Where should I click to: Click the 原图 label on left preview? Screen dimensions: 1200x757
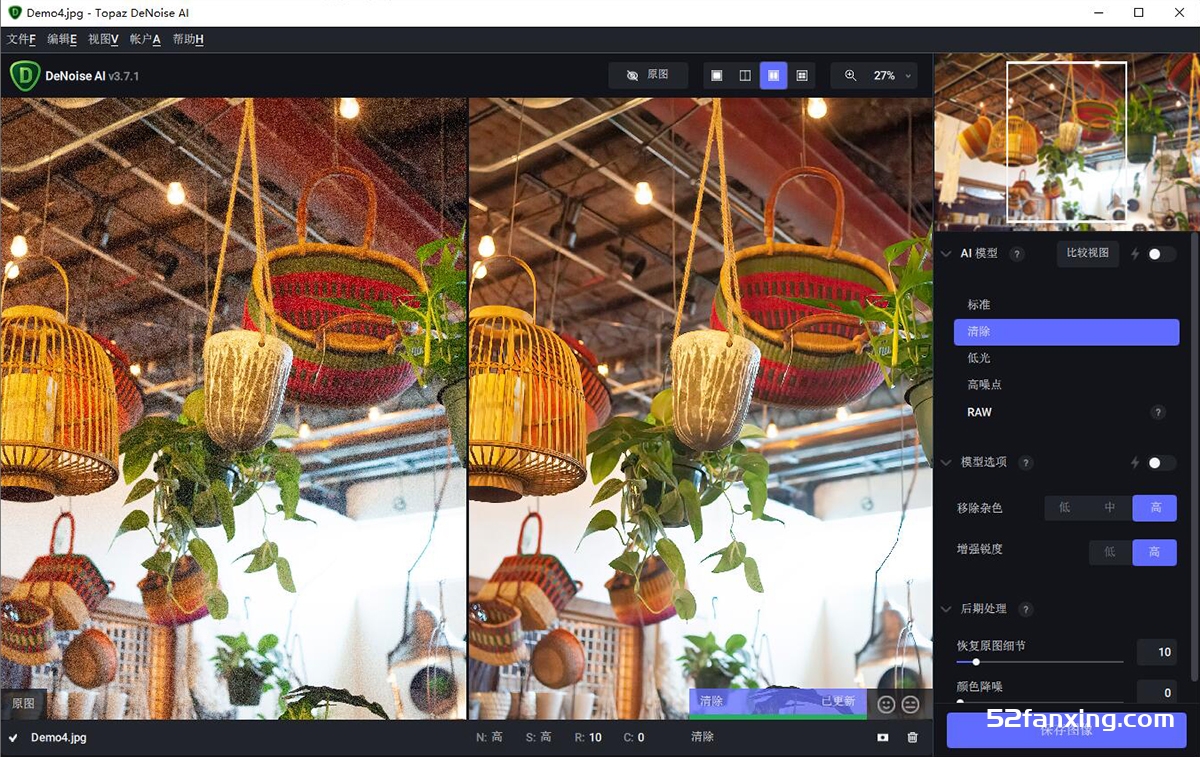(23, 704)
